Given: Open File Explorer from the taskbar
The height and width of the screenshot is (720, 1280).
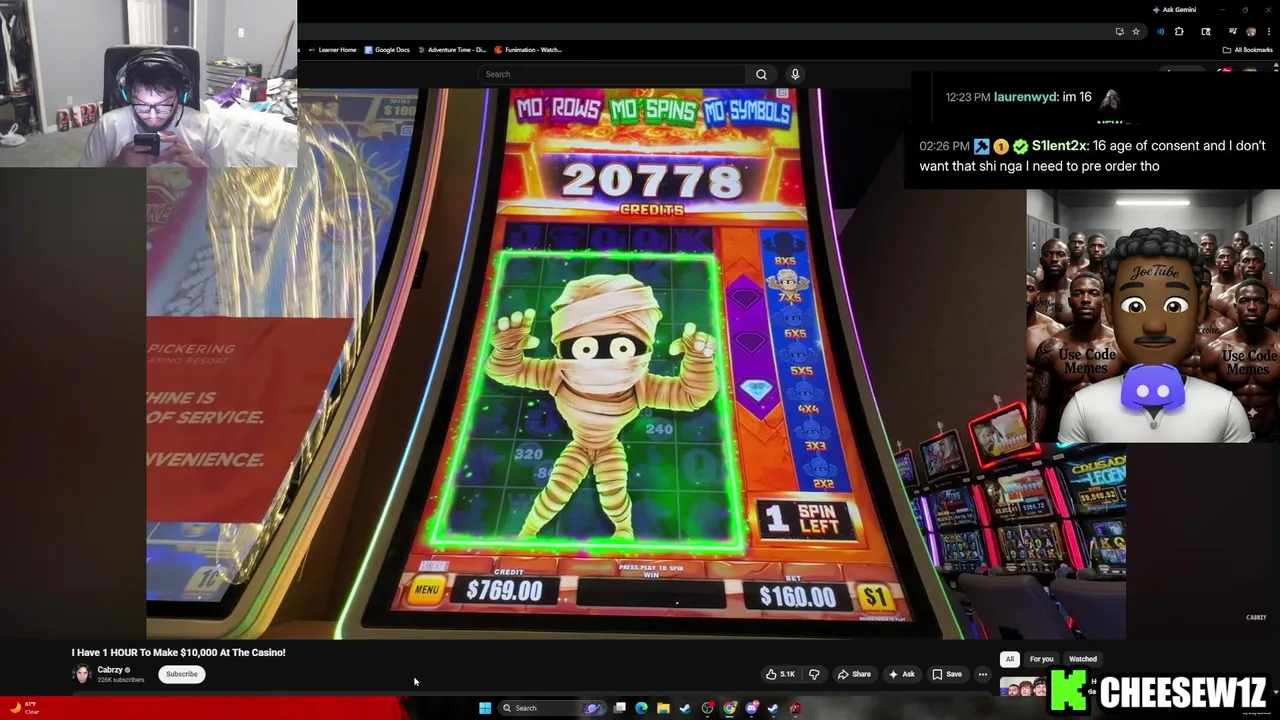Looking at the screenshot, I should coord(663,708).
